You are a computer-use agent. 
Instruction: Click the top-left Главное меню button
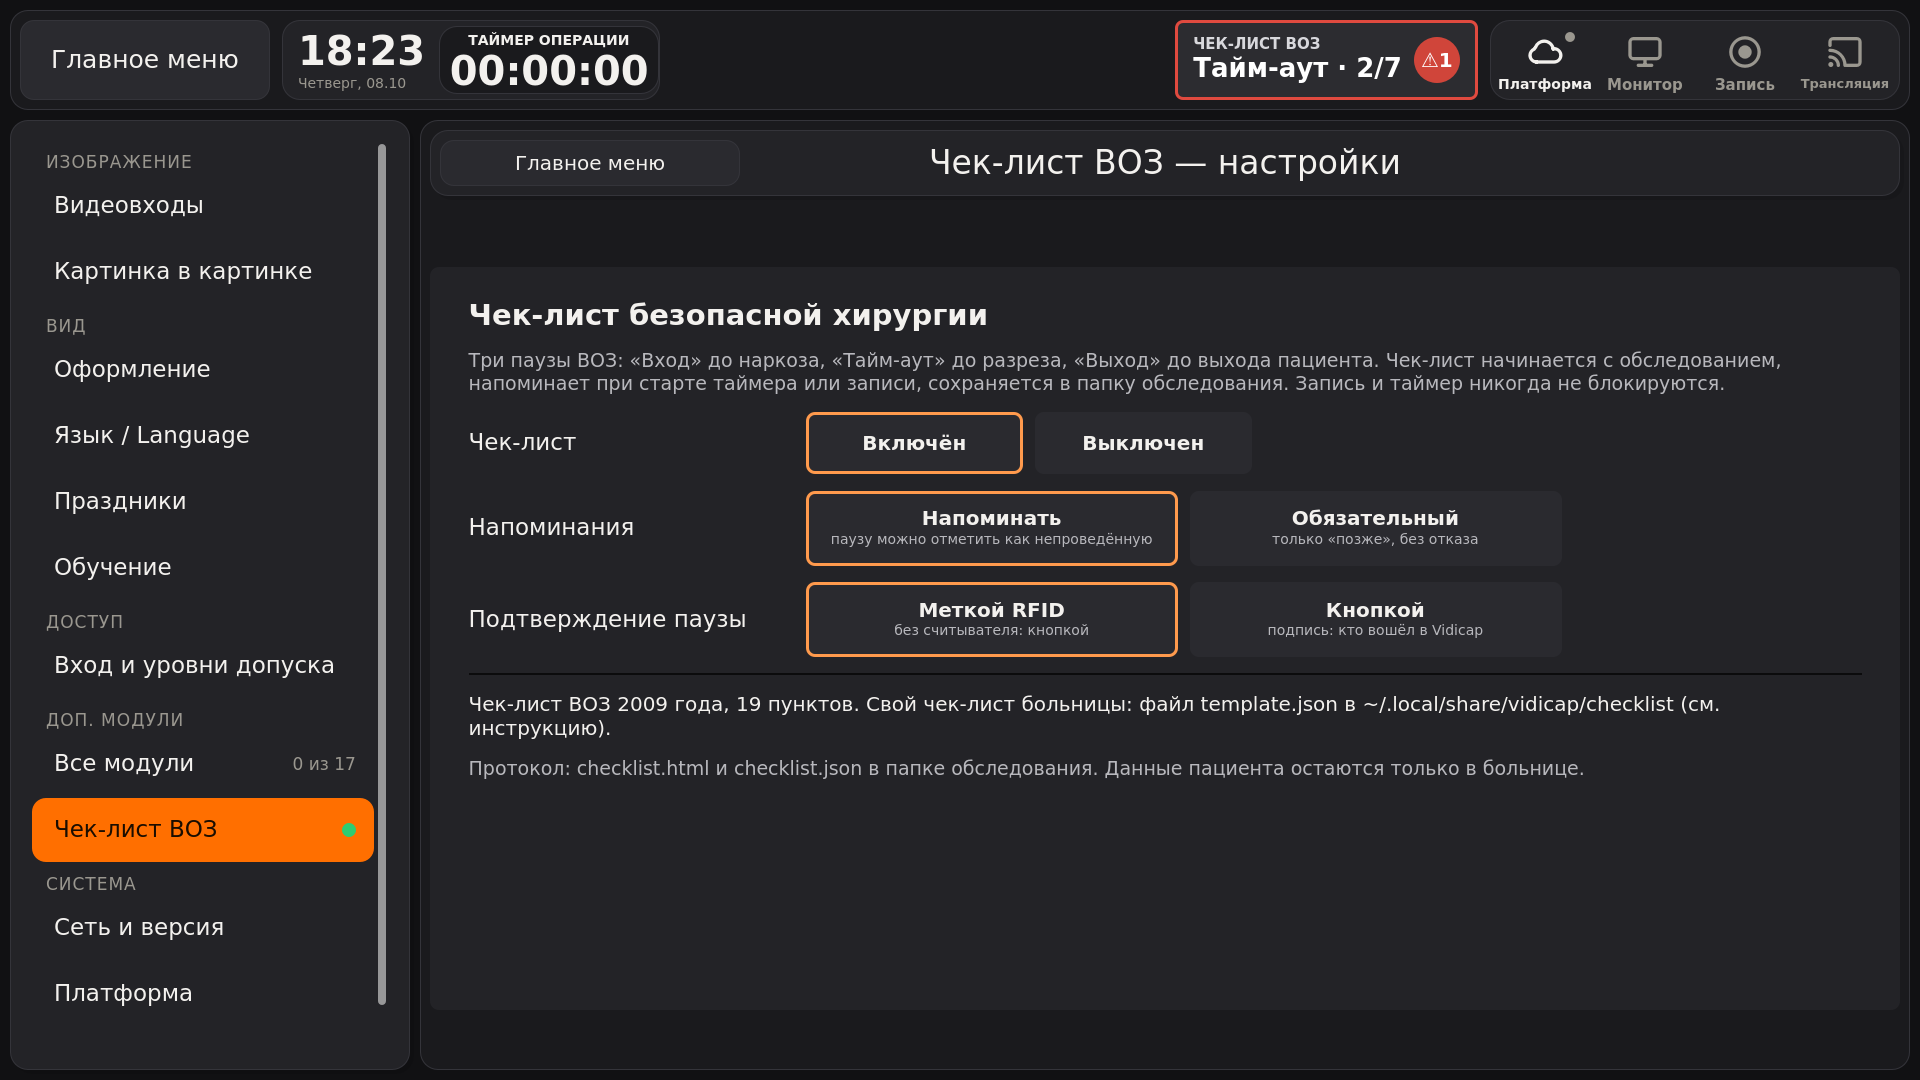145,60
